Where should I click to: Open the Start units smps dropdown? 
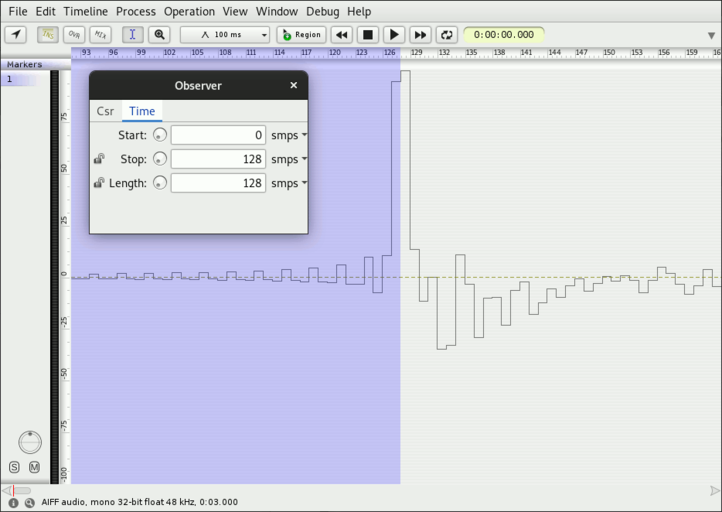click(289, 135)
